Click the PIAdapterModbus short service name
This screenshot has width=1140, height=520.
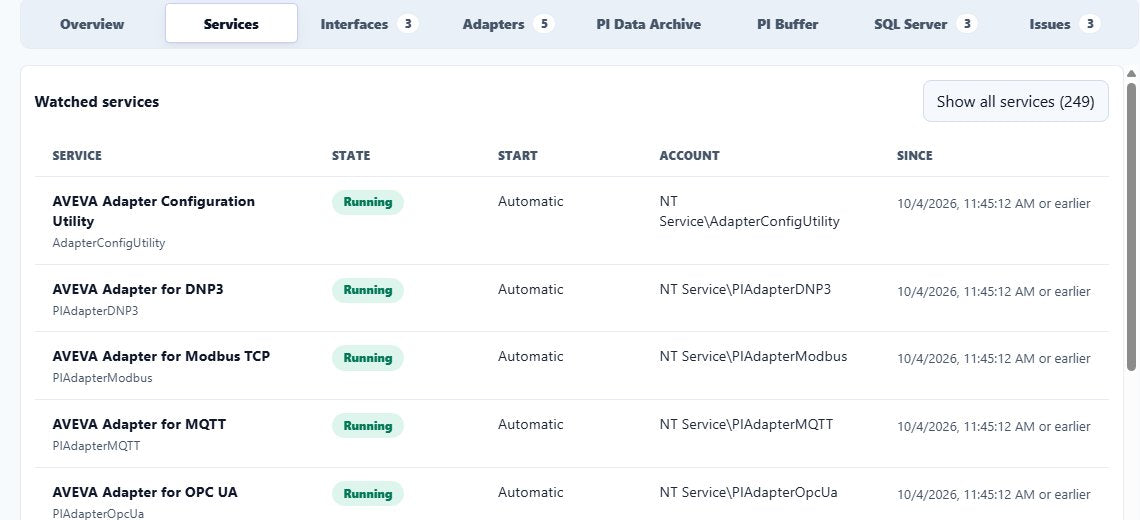tap(103, 378)
